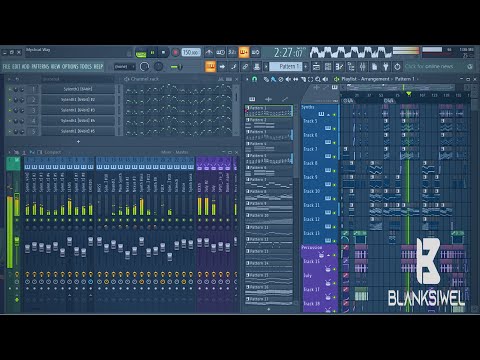This screenshot has height=360, width=480.
Task: Mute Track 5 via its green light
Action: coord(335,128)
